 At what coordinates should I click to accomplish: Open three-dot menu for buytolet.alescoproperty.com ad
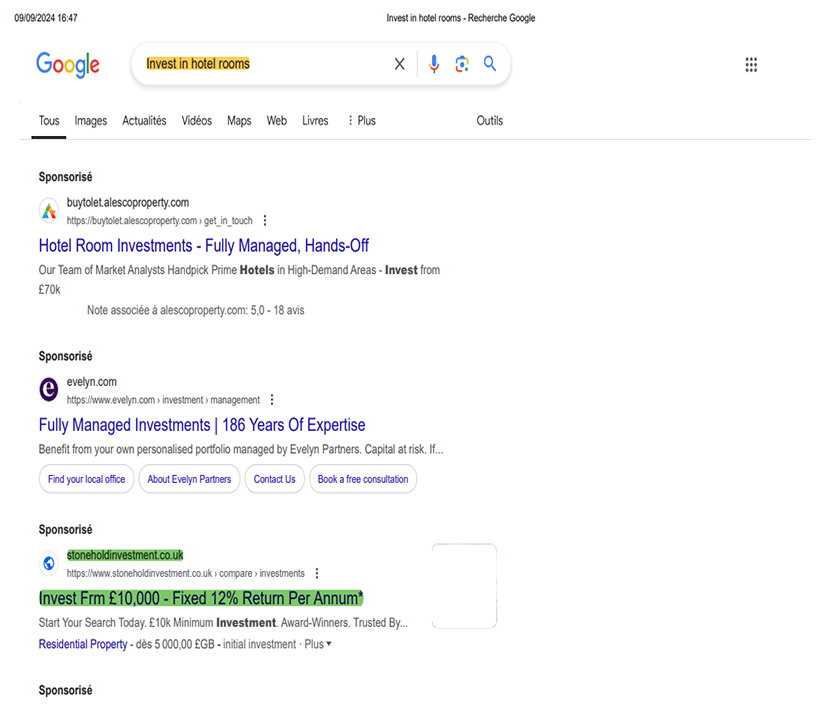coord(265,221)
